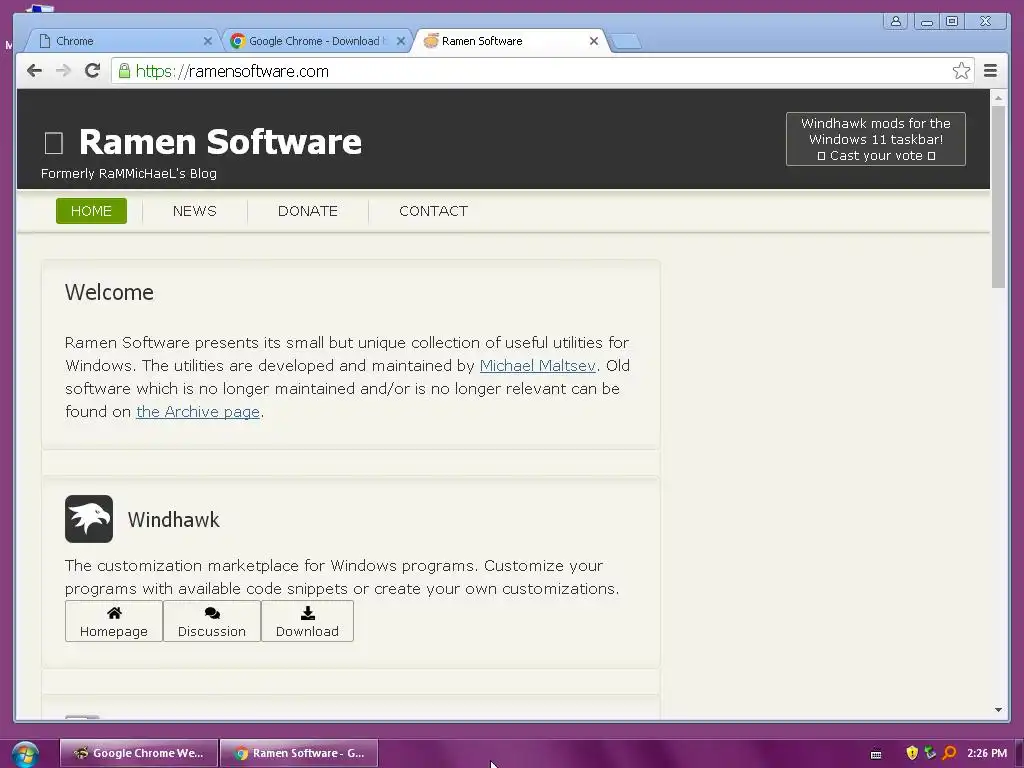Click the Chrome user profile icon
This screenshot has height=768, width=1024.
point(895,22)
